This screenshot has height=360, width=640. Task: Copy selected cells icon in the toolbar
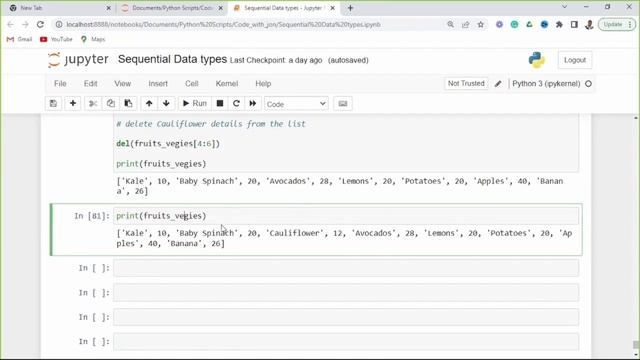[111, 104]
